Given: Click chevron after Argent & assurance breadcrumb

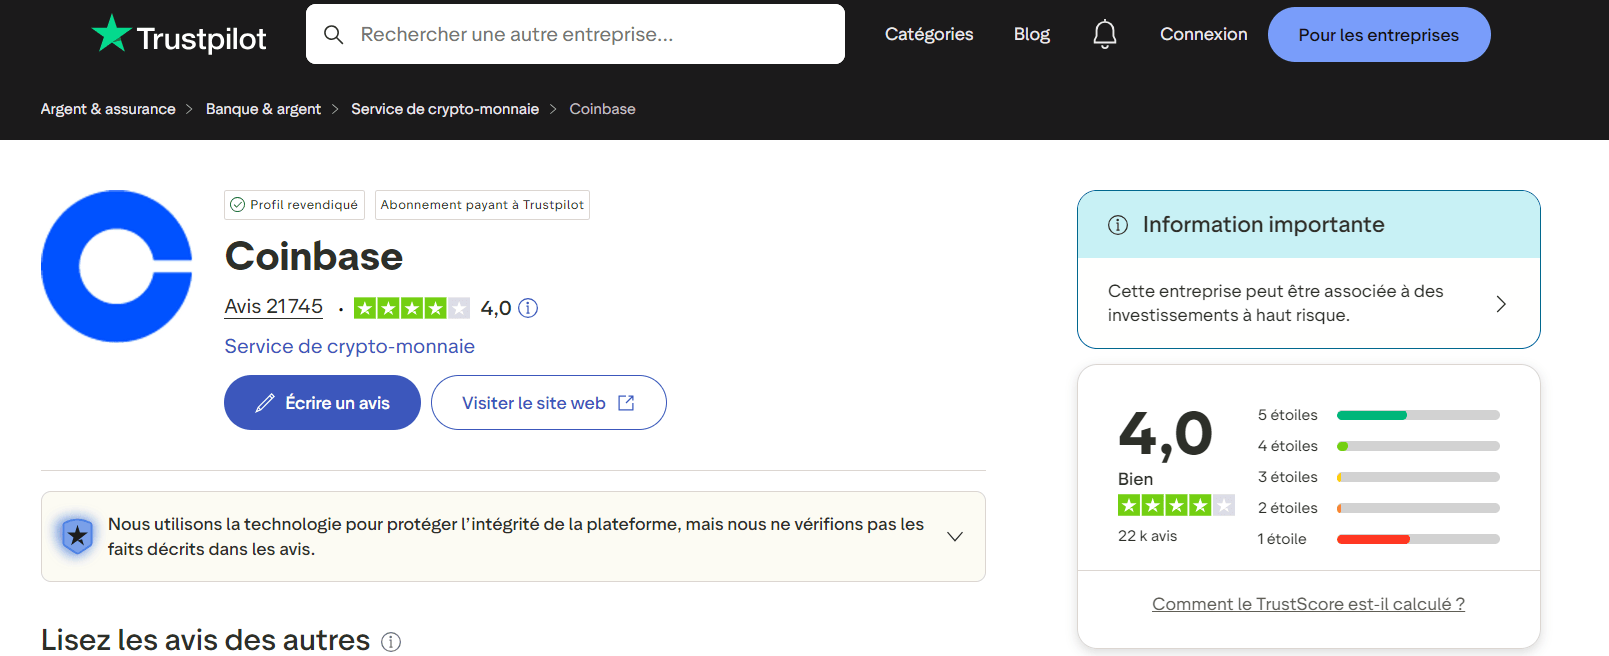Looking at the screenshot, I should coord(189,109).
